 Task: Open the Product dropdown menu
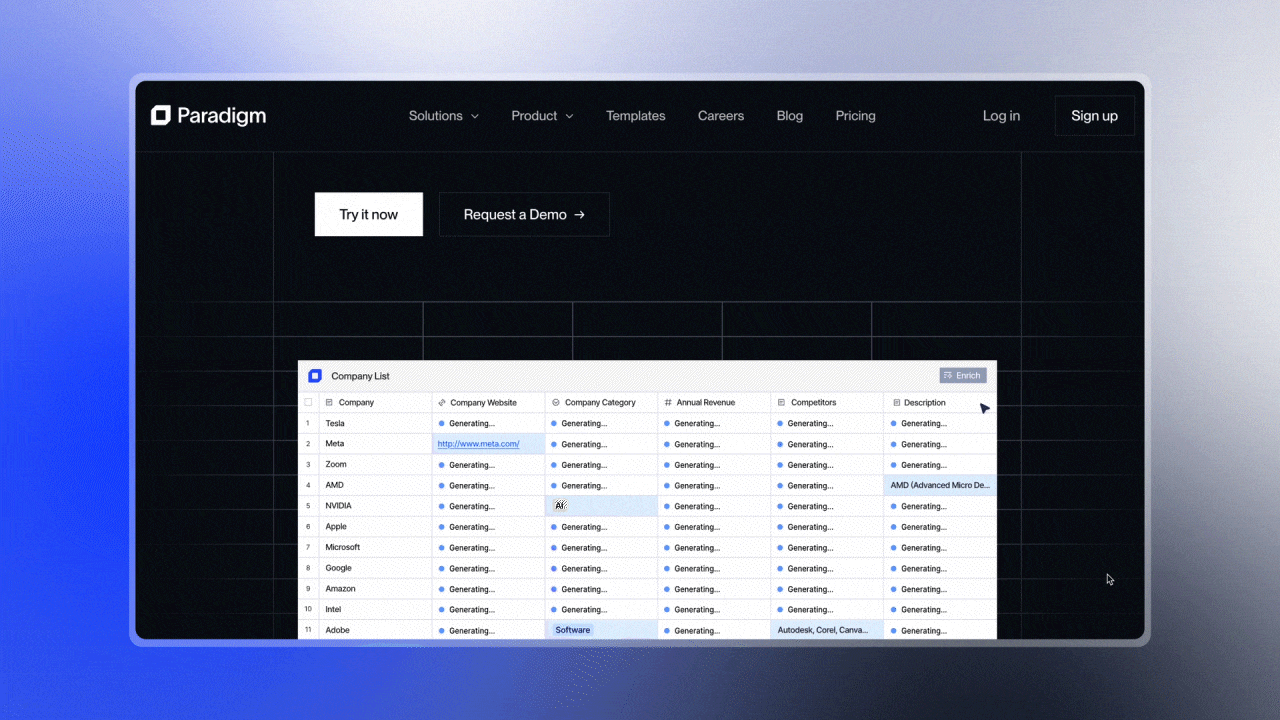(541, 115)
